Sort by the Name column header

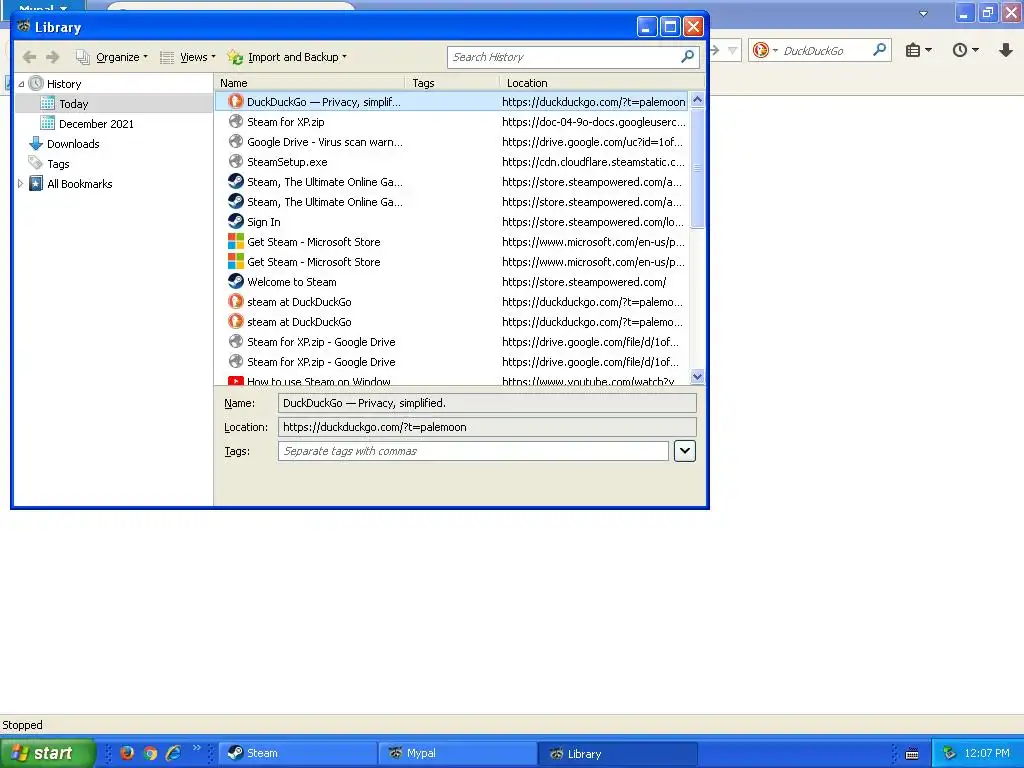(x=310, y=83)
